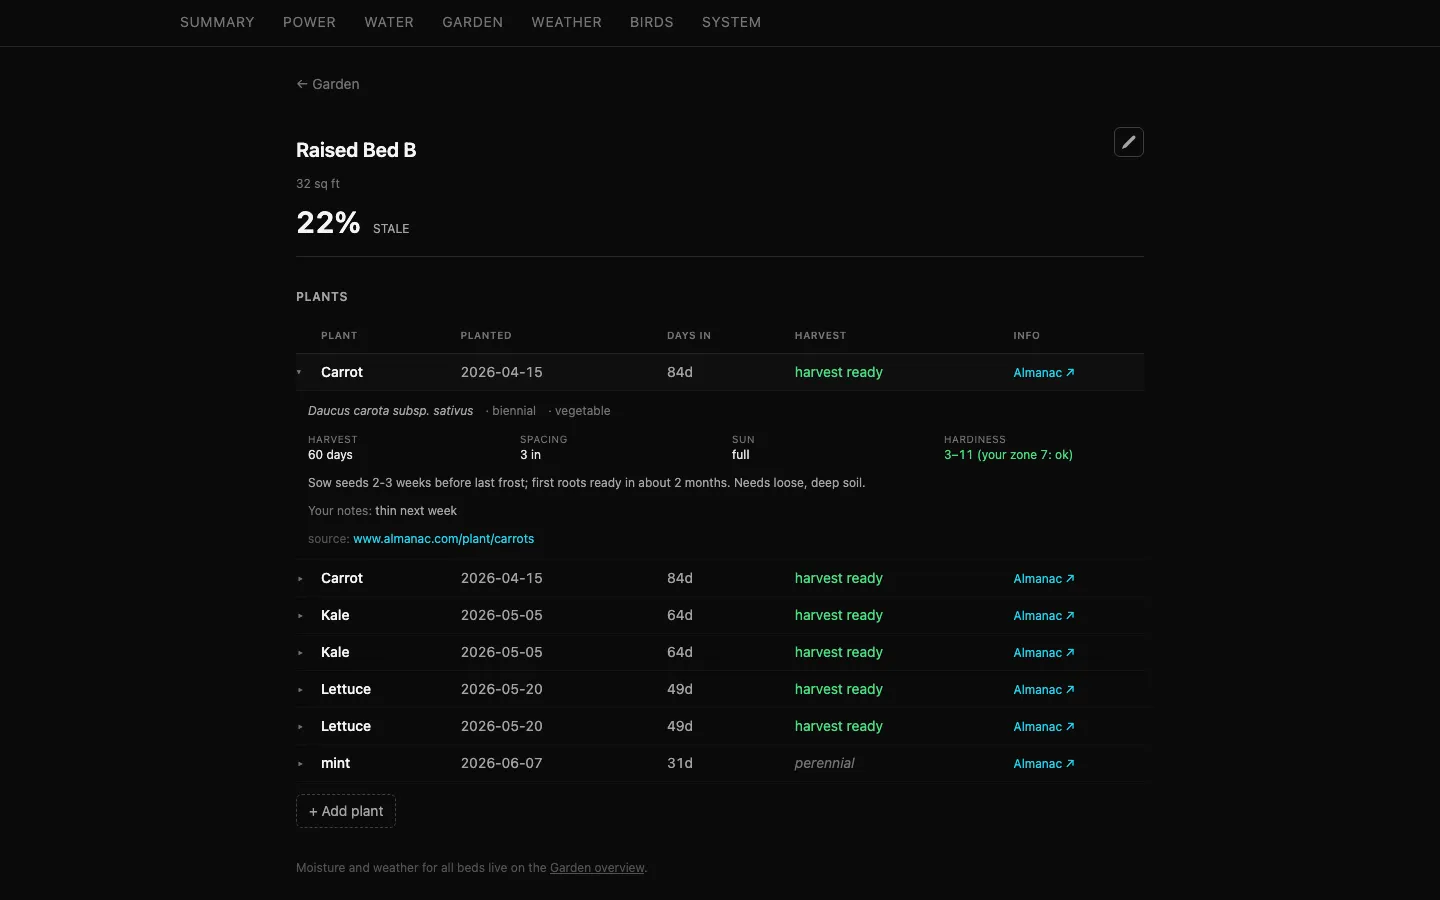Open the Garden overview link
The image size is (1440, 900).
point(597,868)
